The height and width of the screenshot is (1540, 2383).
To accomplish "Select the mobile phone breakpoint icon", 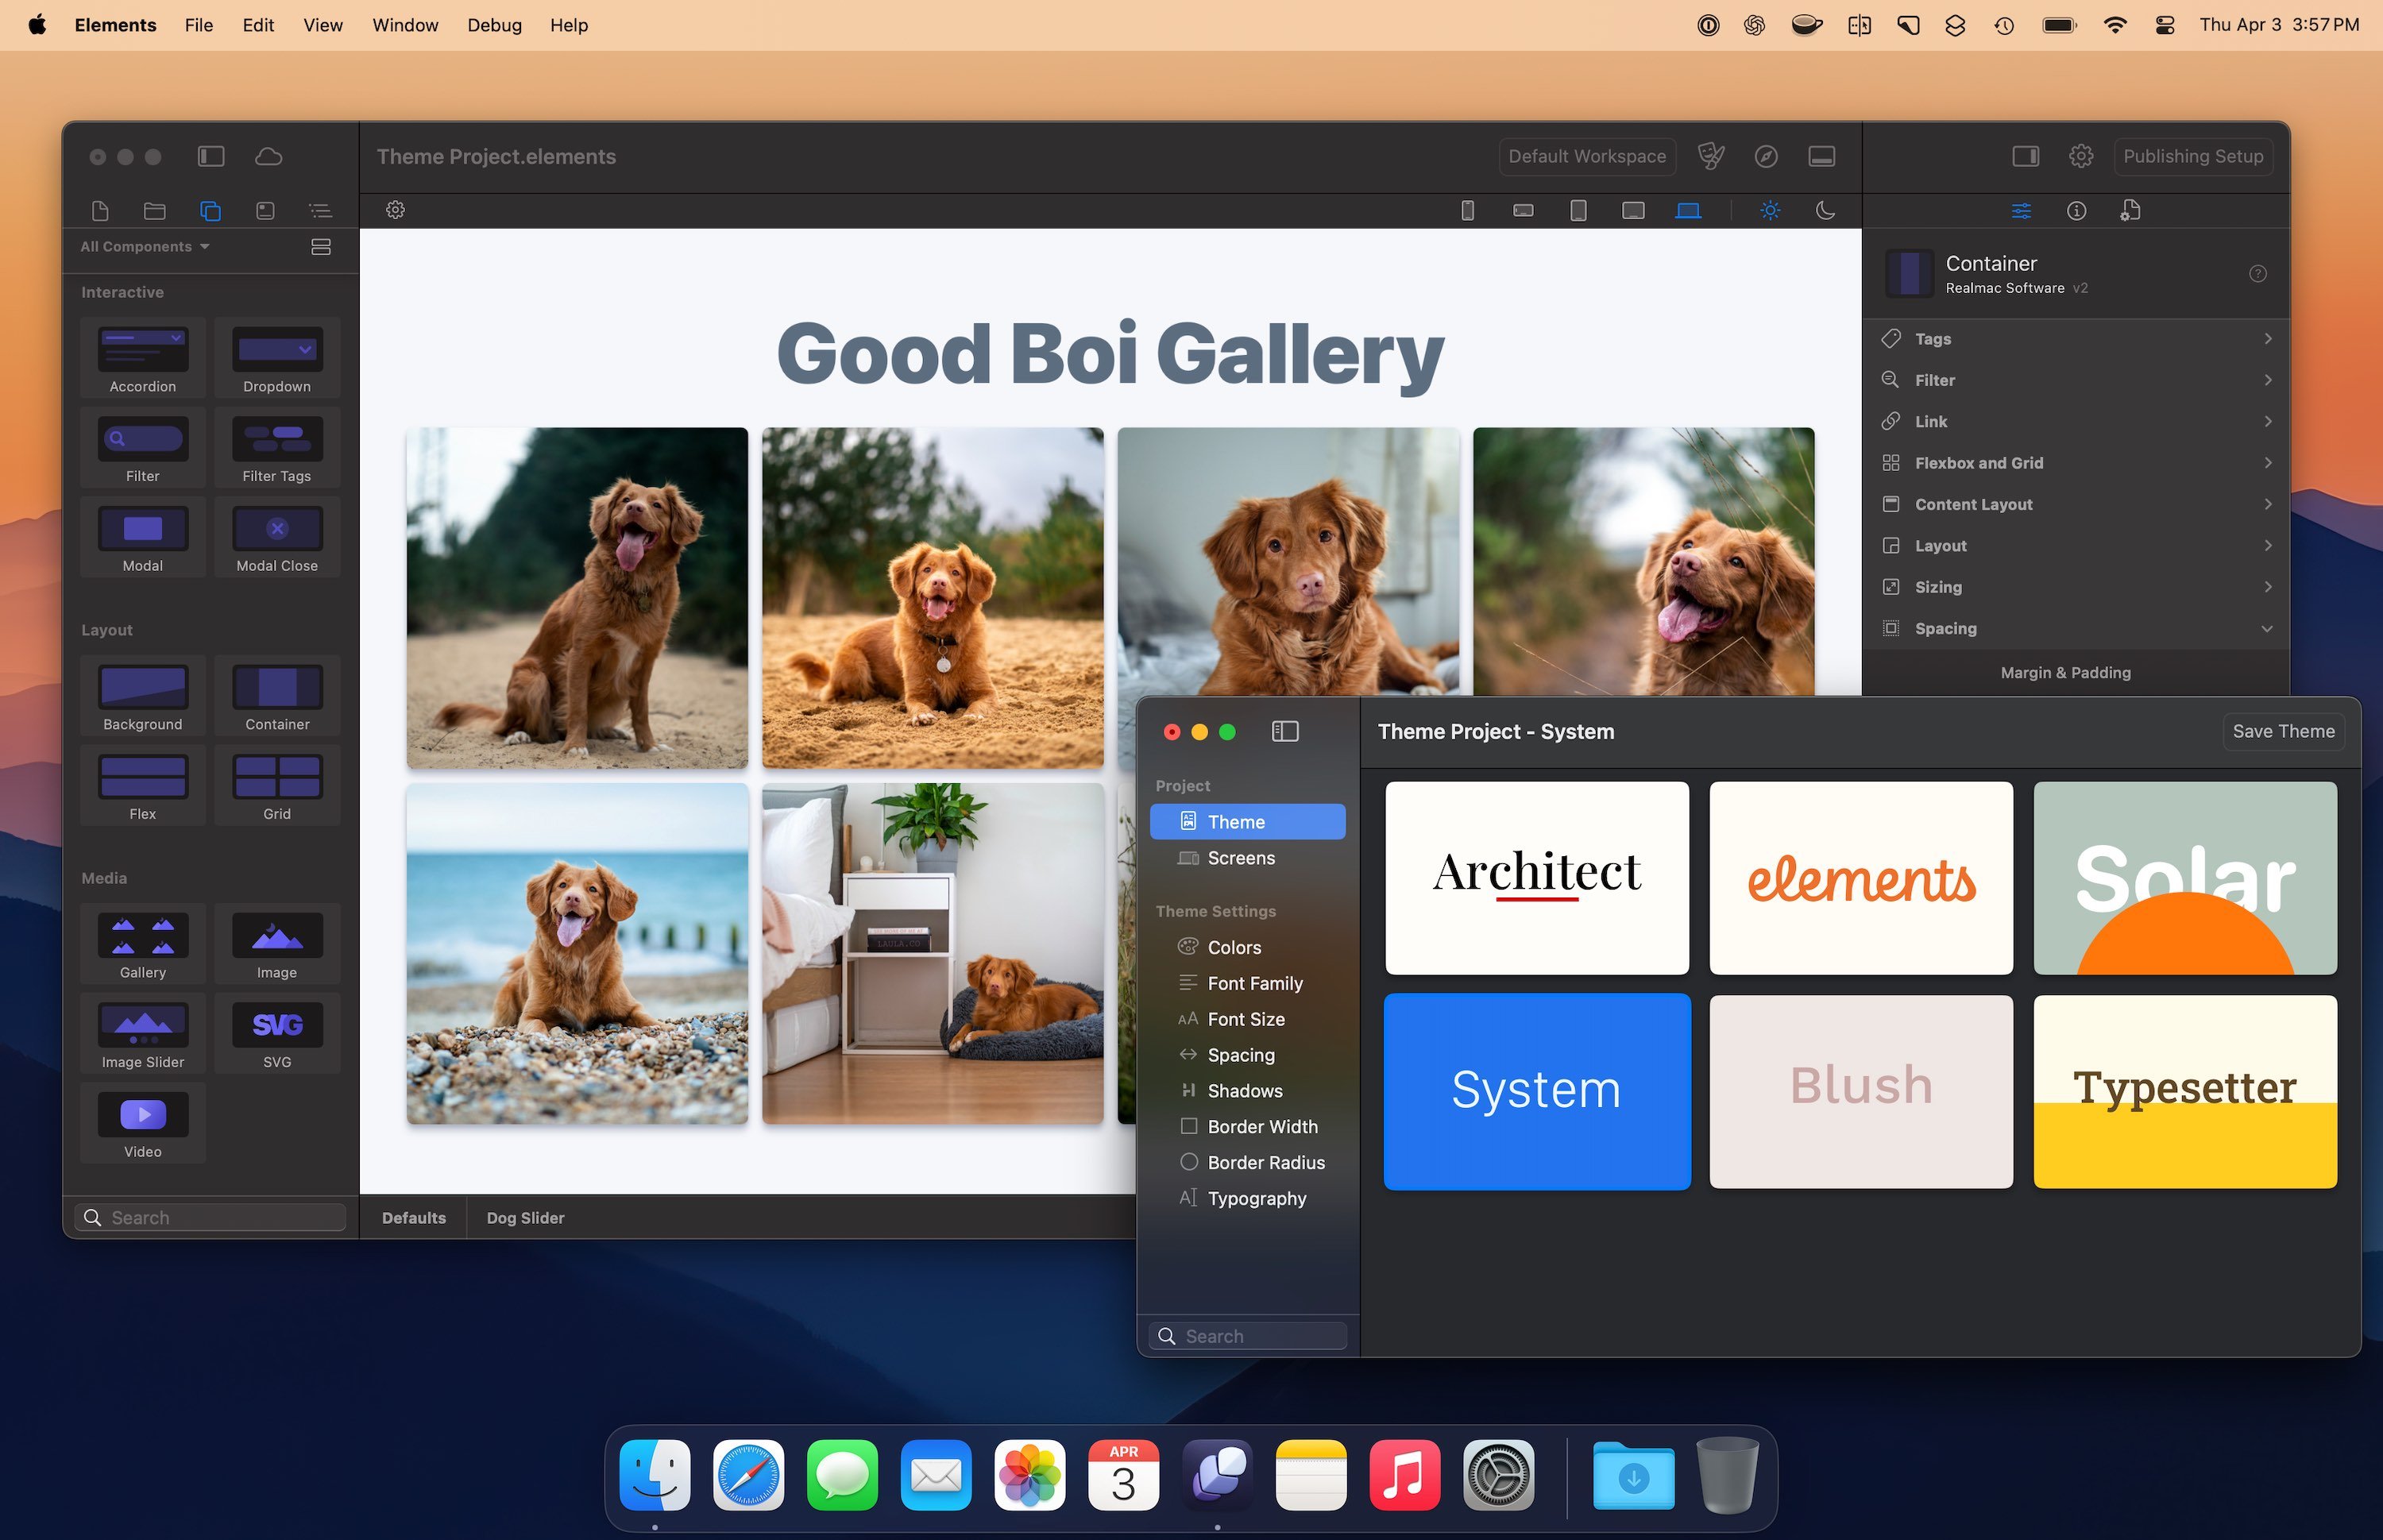I will point(1467,210).
